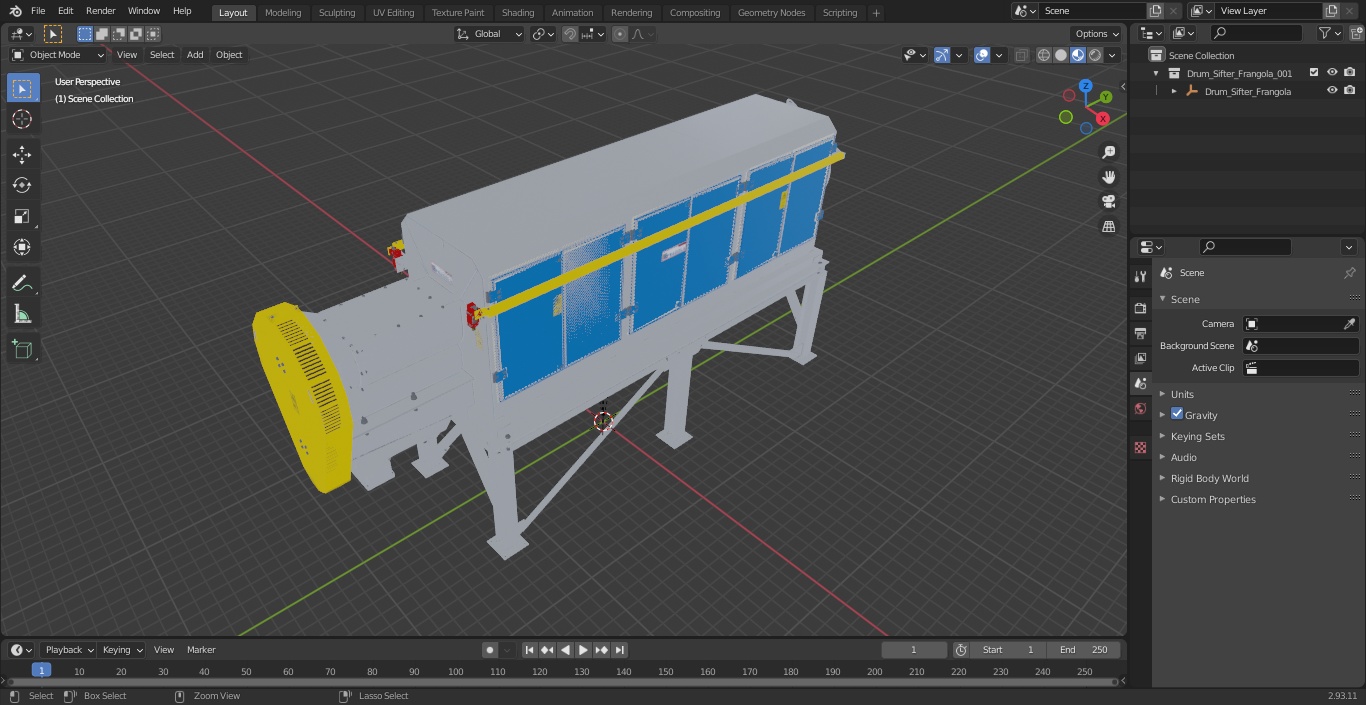
Task: Open the Add menu in viewport header
Action: pos(195,55)
